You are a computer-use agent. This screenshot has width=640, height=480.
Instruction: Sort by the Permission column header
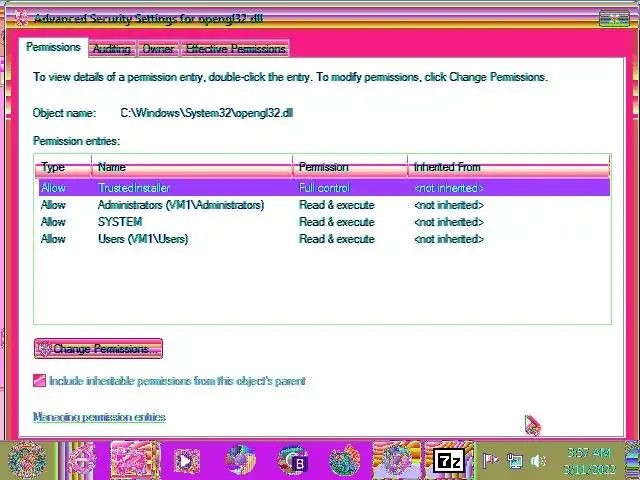(350, 167)
